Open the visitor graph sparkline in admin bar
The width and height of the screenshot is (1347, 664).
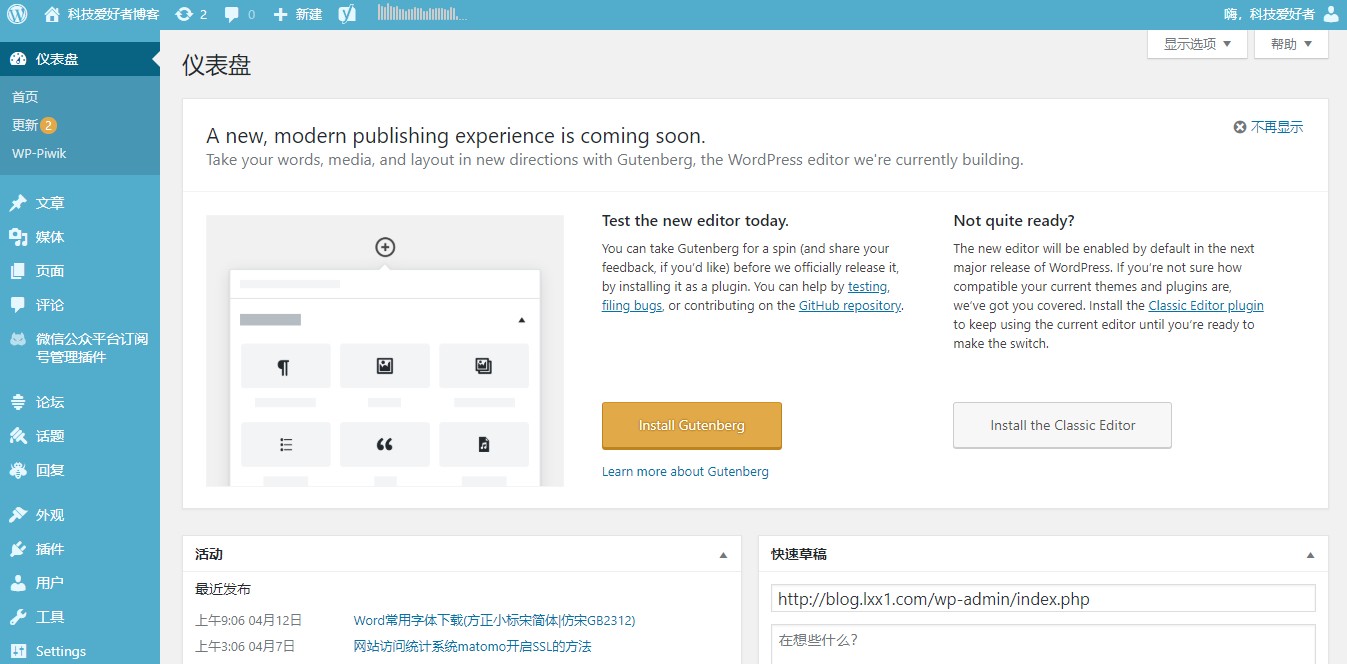click(x=422, y=13)
